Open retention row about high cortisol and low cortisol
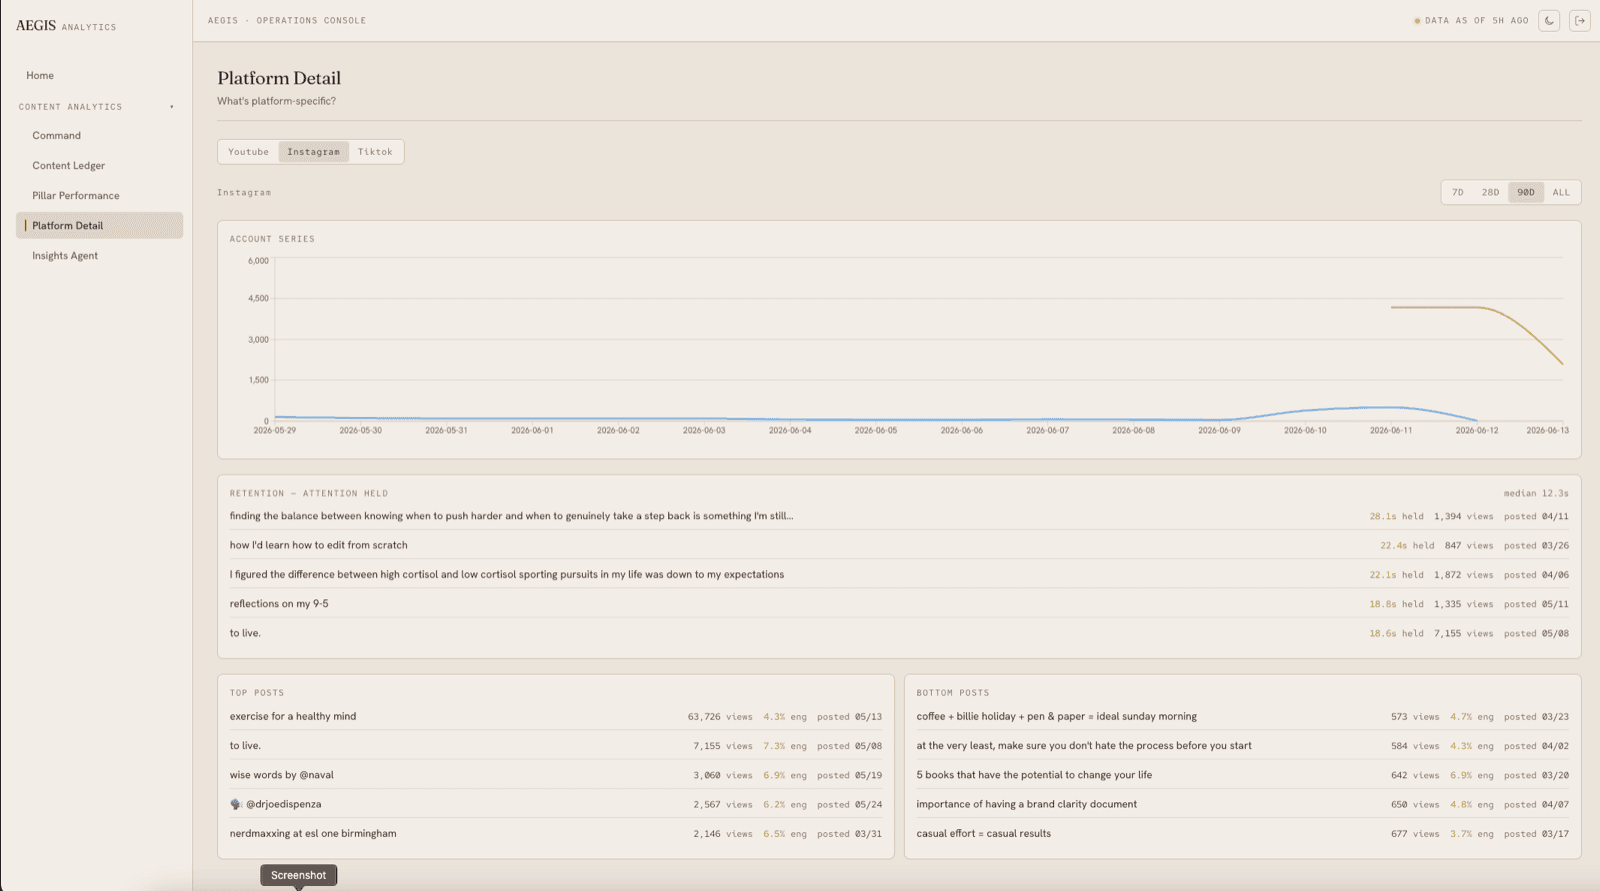This screenshot has height=891, width=1600. click(899, 575)
